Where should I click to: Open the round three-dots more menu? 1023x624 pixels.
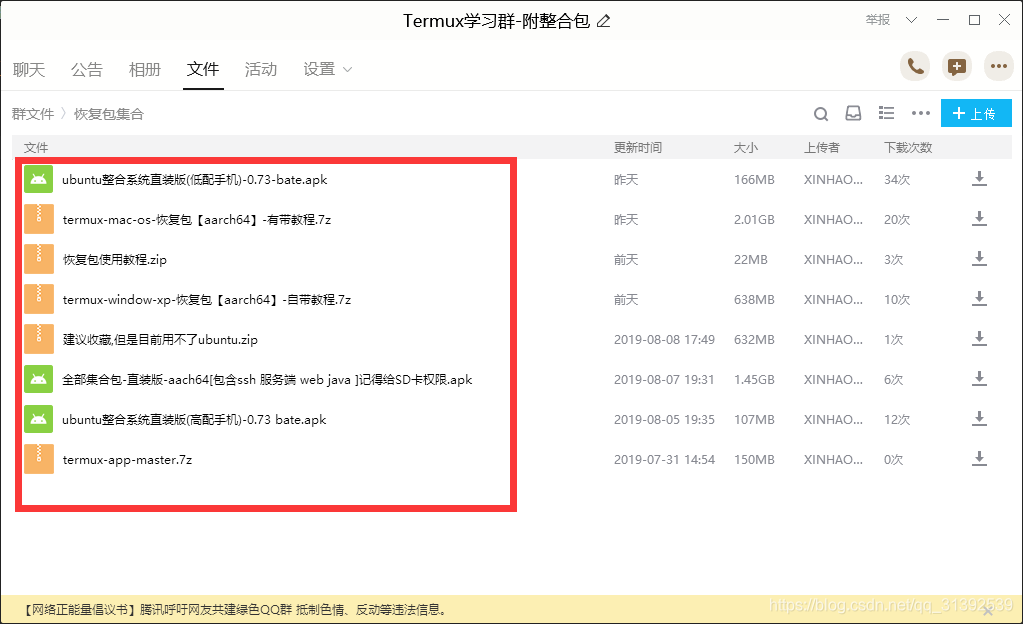998,67
